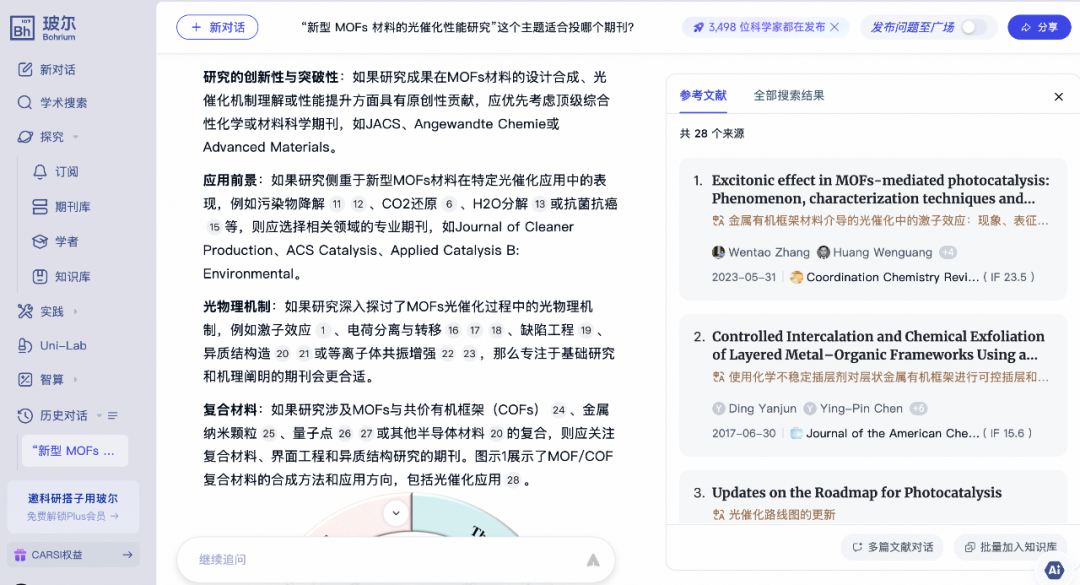The image size is (1080, 585).
Task: Click the send arrow in 继续追问 box
Action: click(592, 560)
